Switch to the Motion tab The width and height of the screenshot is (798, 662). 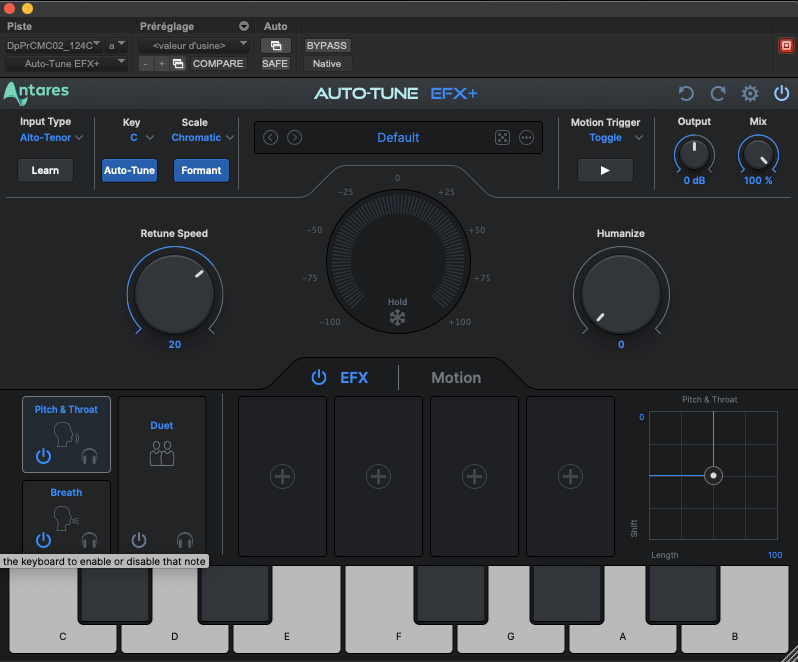pyautogui.click(x=456, y=378)
